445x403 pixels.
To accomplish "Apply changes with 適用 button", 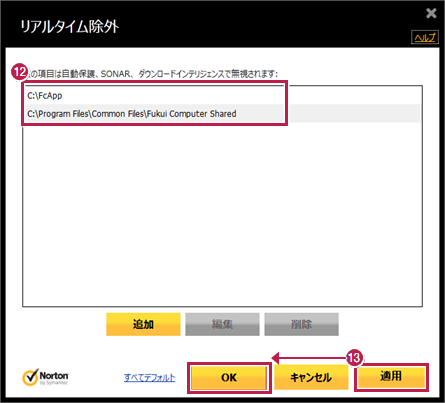I will click(x=391, y=377).
